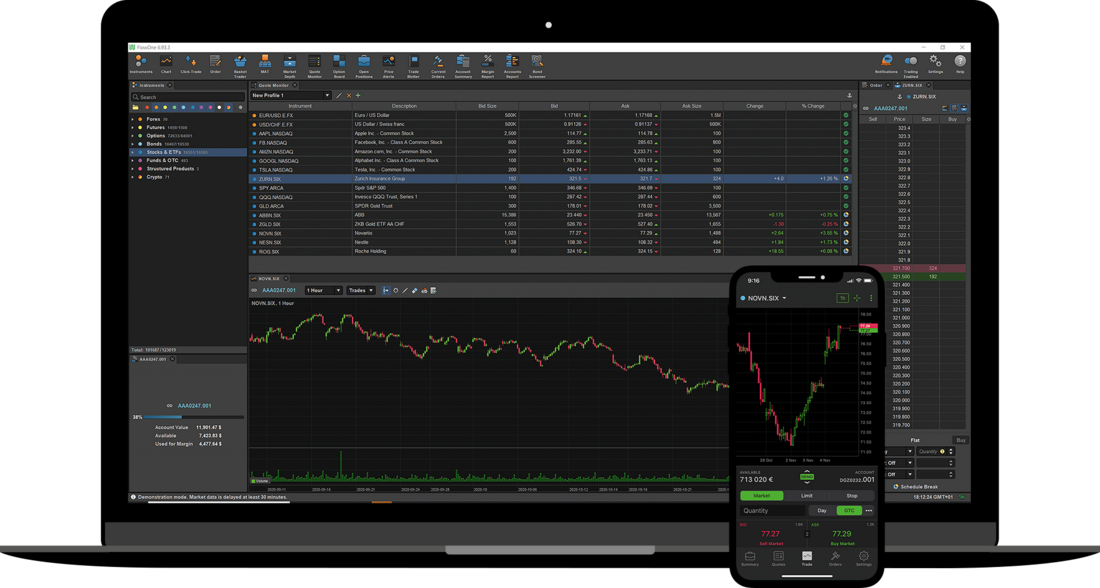Open the Trade Blotter tool
This screenshot has height=588, width=1100.
coord(413,66)
